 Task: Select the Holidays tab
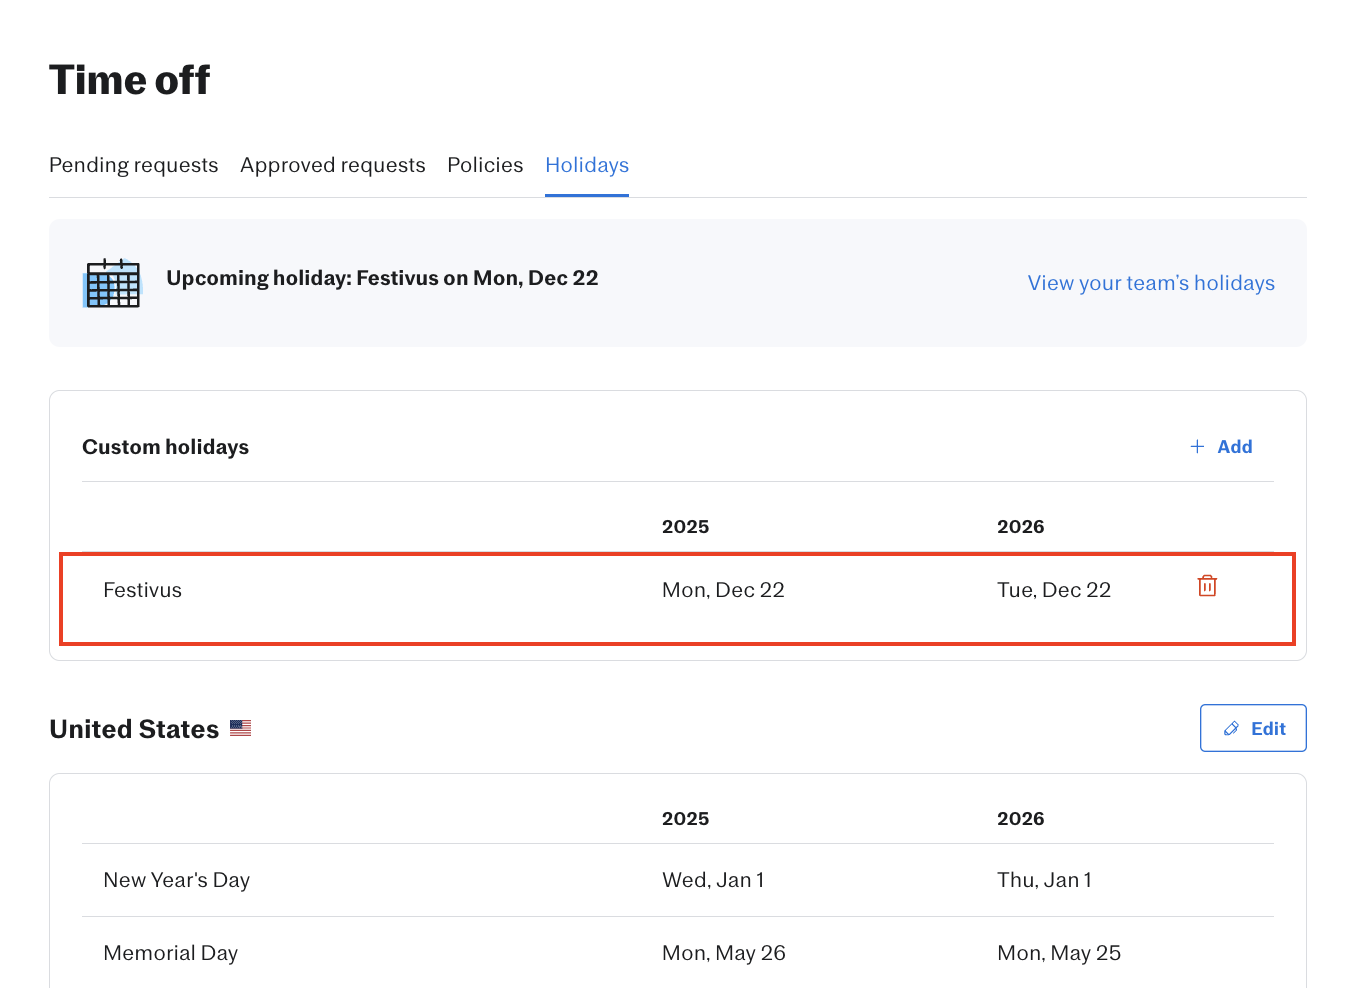click(x=587, y=165)
